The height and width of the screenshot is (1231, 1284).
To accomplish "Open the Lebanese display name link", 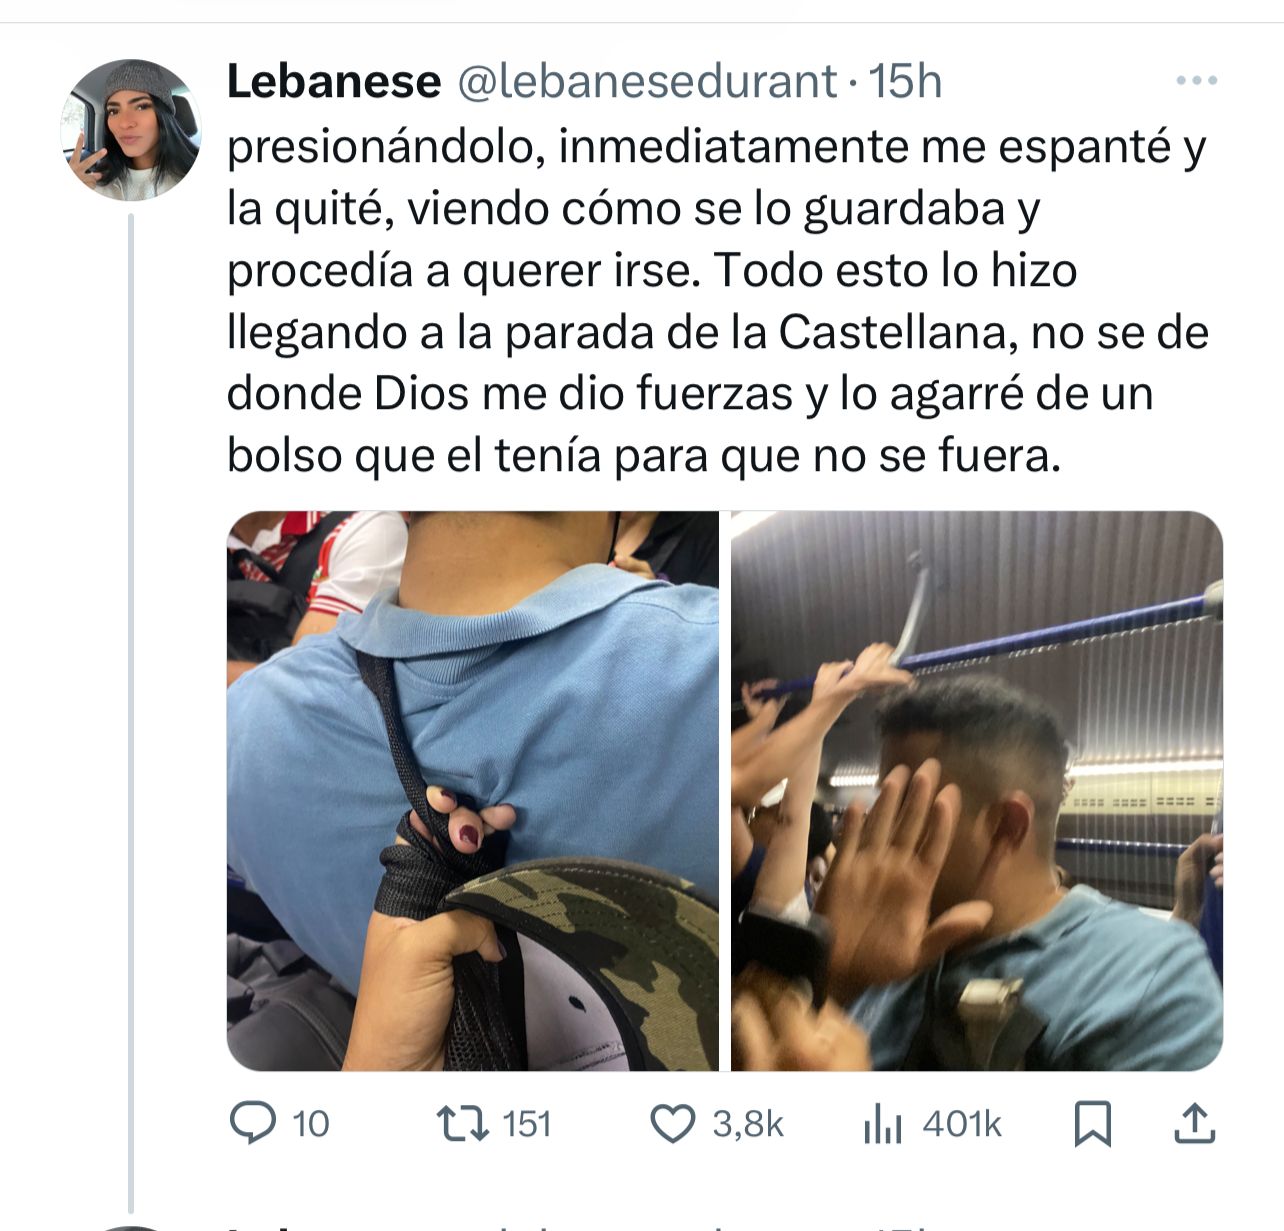I will coord(334,81).
